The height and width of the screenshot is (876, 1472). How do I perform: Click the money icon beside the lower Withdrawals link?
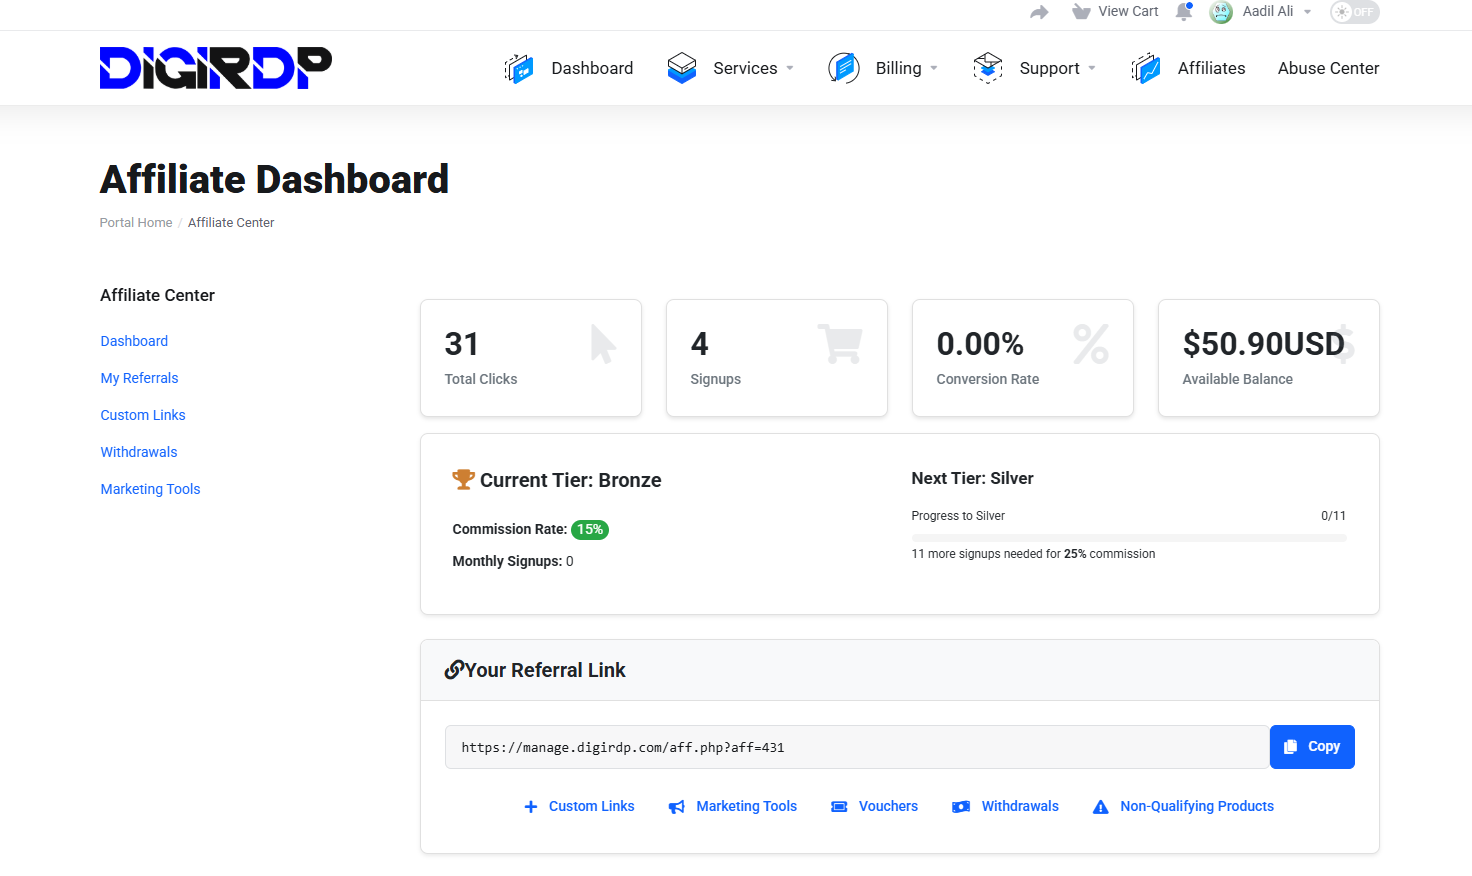click(961, 807)
